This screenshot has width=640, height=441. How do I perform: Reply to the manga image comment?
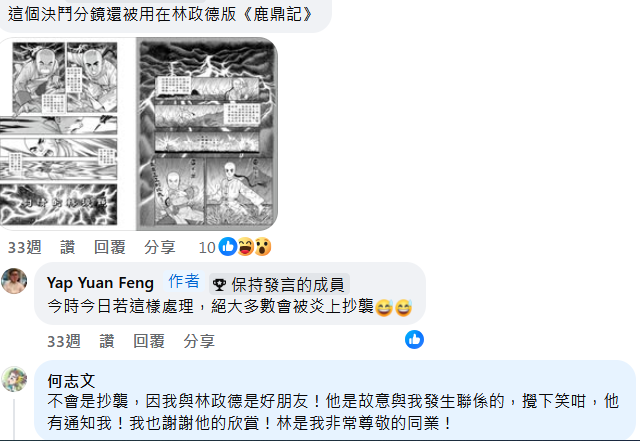click(110, 247)
